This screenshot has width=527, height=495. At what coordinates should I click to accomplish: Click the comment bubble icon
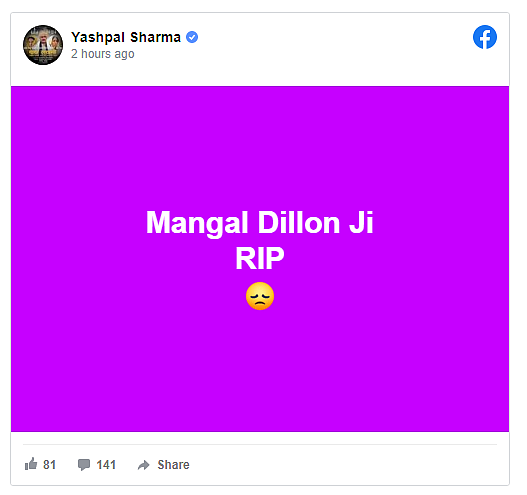[x=84, y=464]
